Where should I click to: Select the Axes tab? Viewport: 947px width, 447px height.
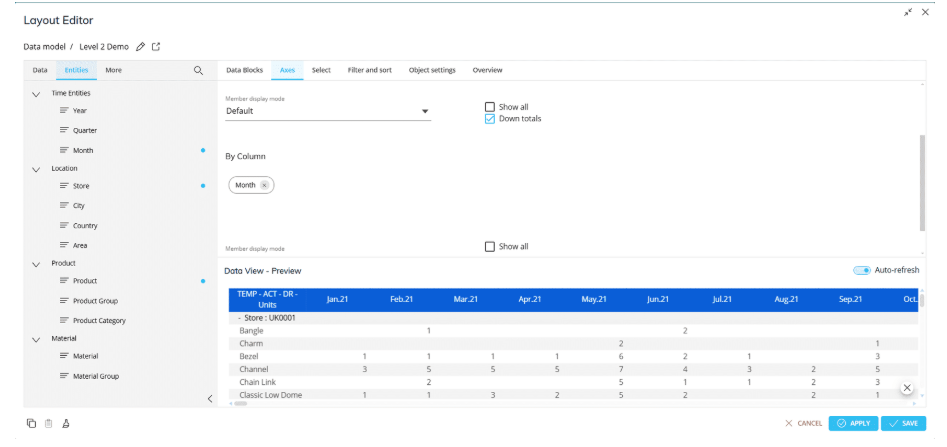coord(287,70)
